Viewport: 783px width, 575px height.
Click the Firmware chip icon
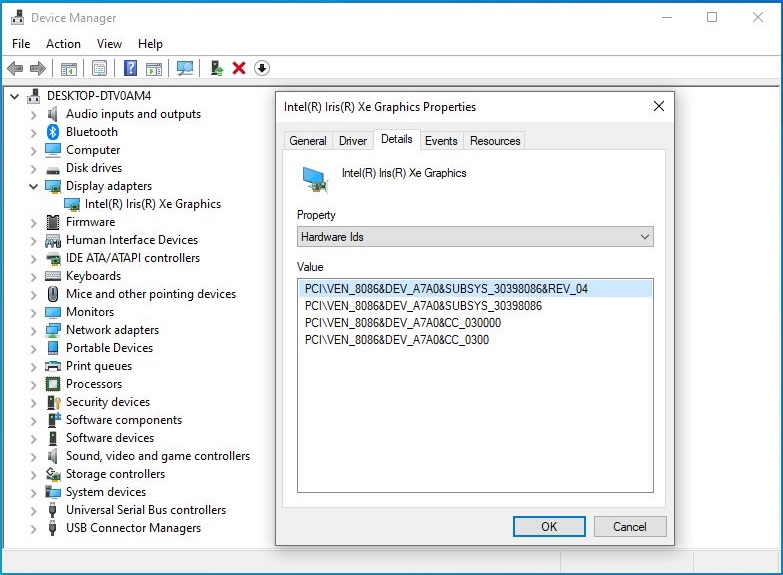(52, 222)
